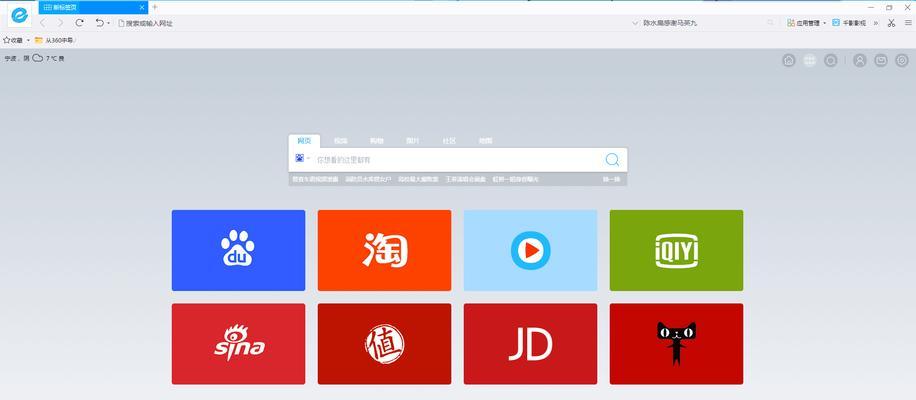This screenshot has height=400, width=916.
Task: Open the 从360导入 bookmarks folder
Action: tap(54, 40)
